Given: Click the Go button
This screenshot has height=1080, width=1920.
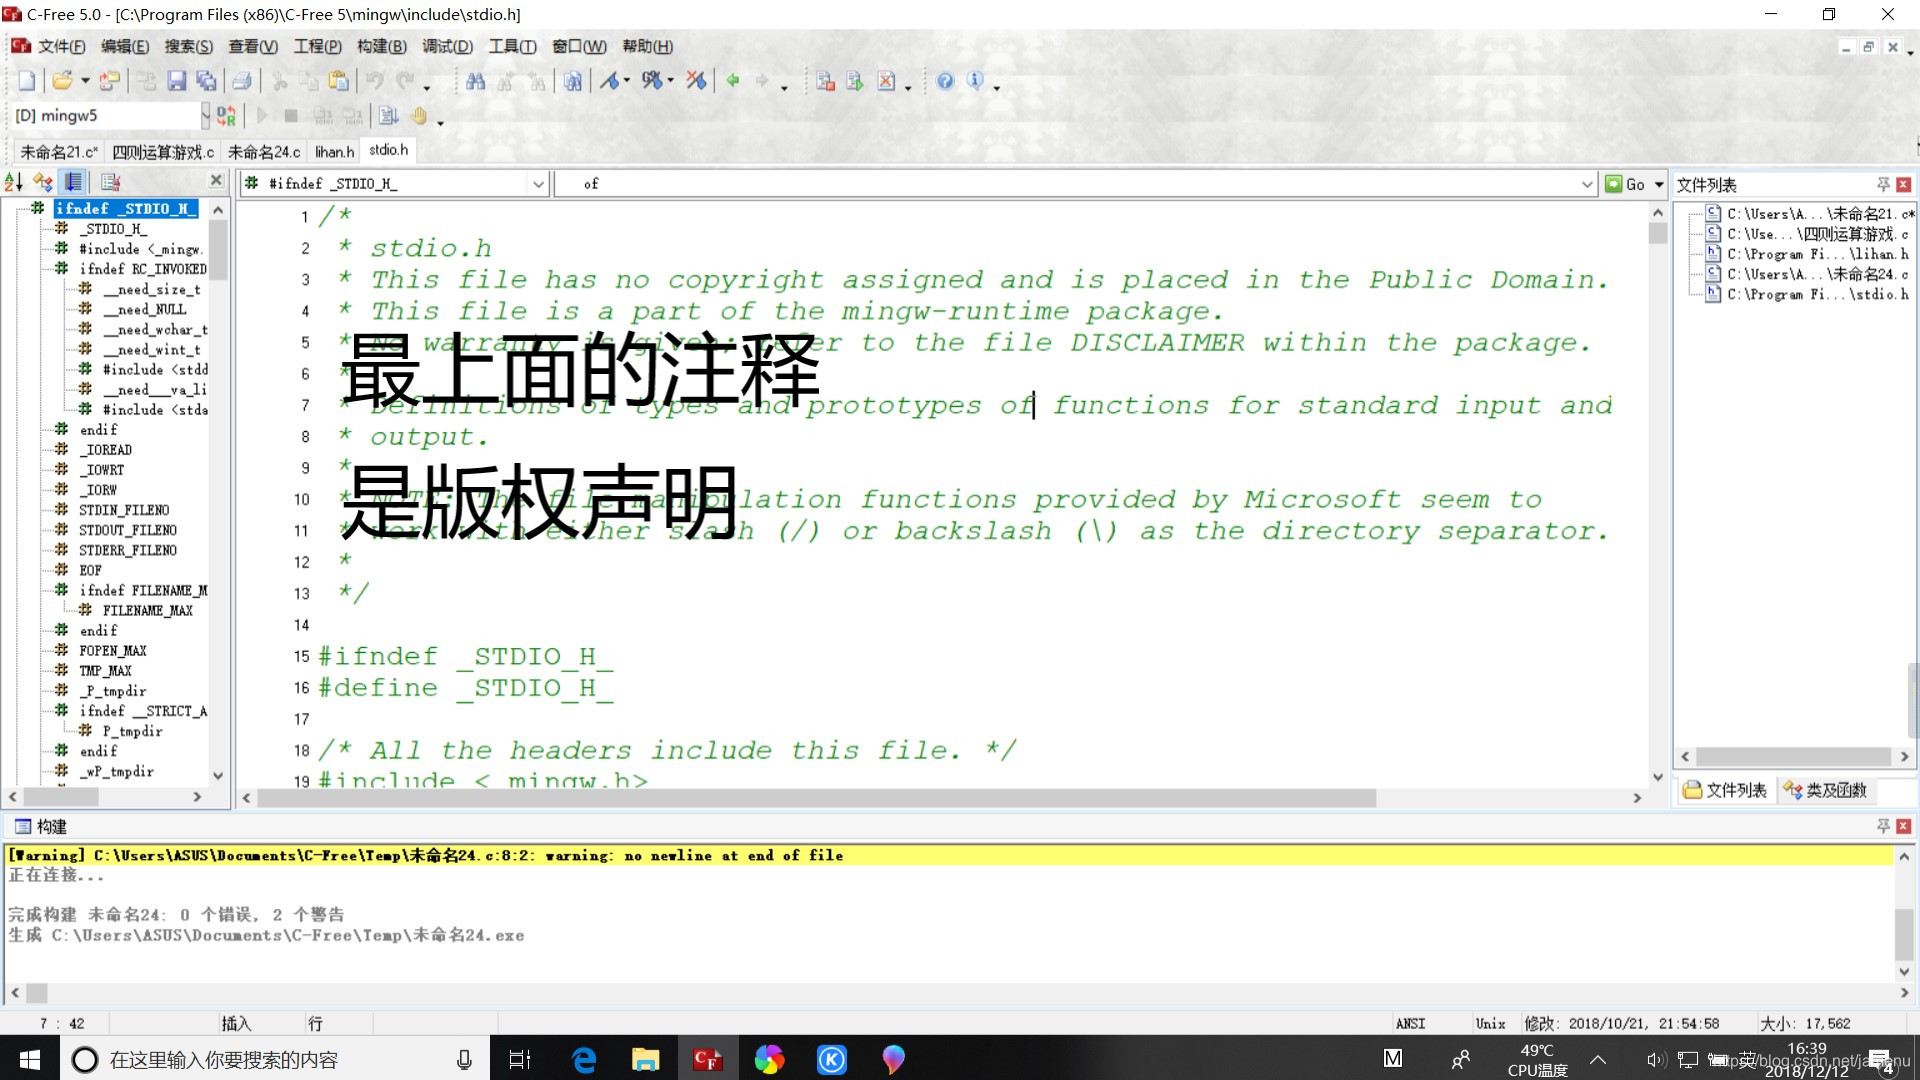Looking at the screenshot, I should click(1626, 184).
